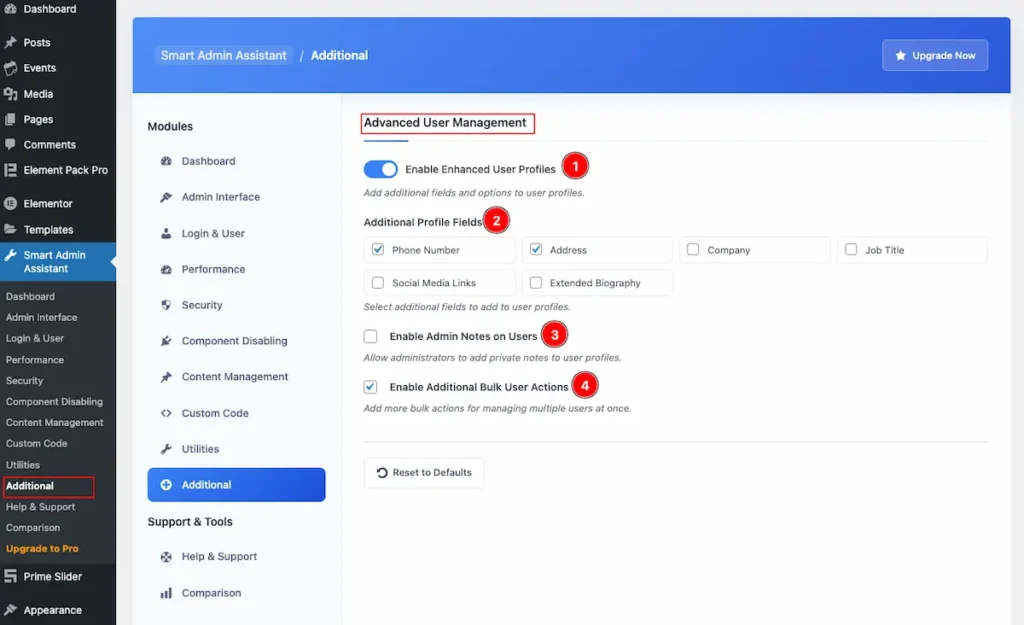Click the Utilities wrench icon in Modules
Viewport: 1024px width, 625px height.
pyautogui.click(x=167, y=449)
